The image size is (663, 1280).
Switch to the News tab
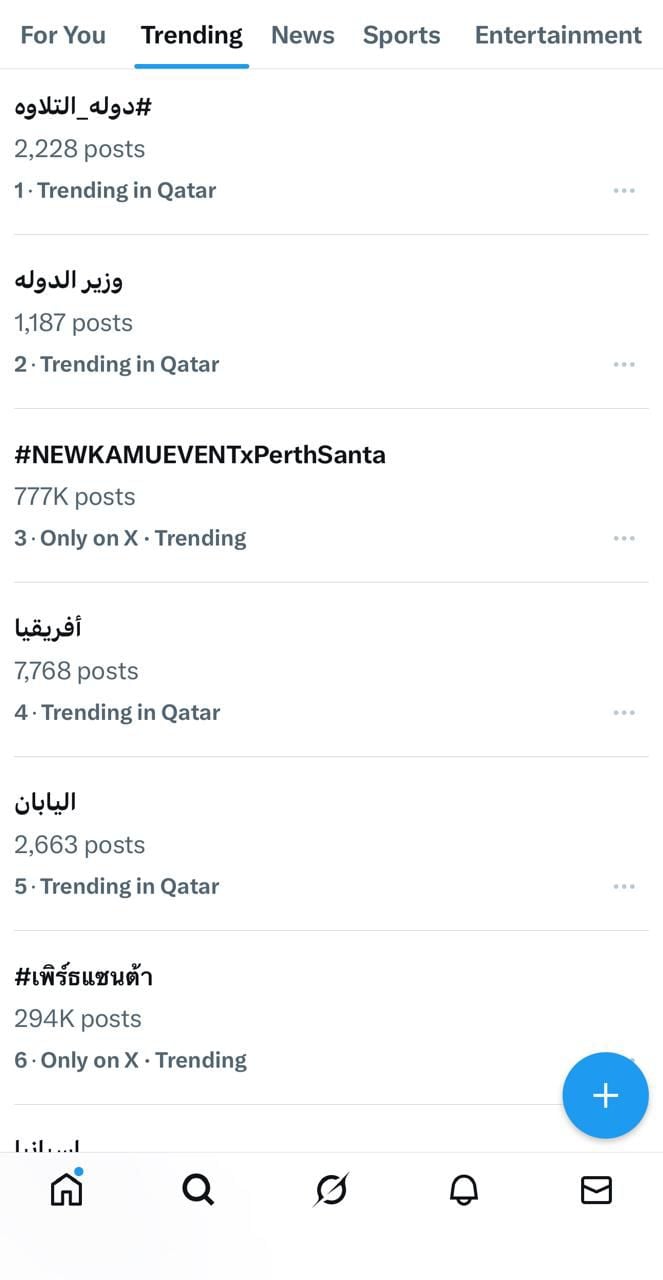303,35
